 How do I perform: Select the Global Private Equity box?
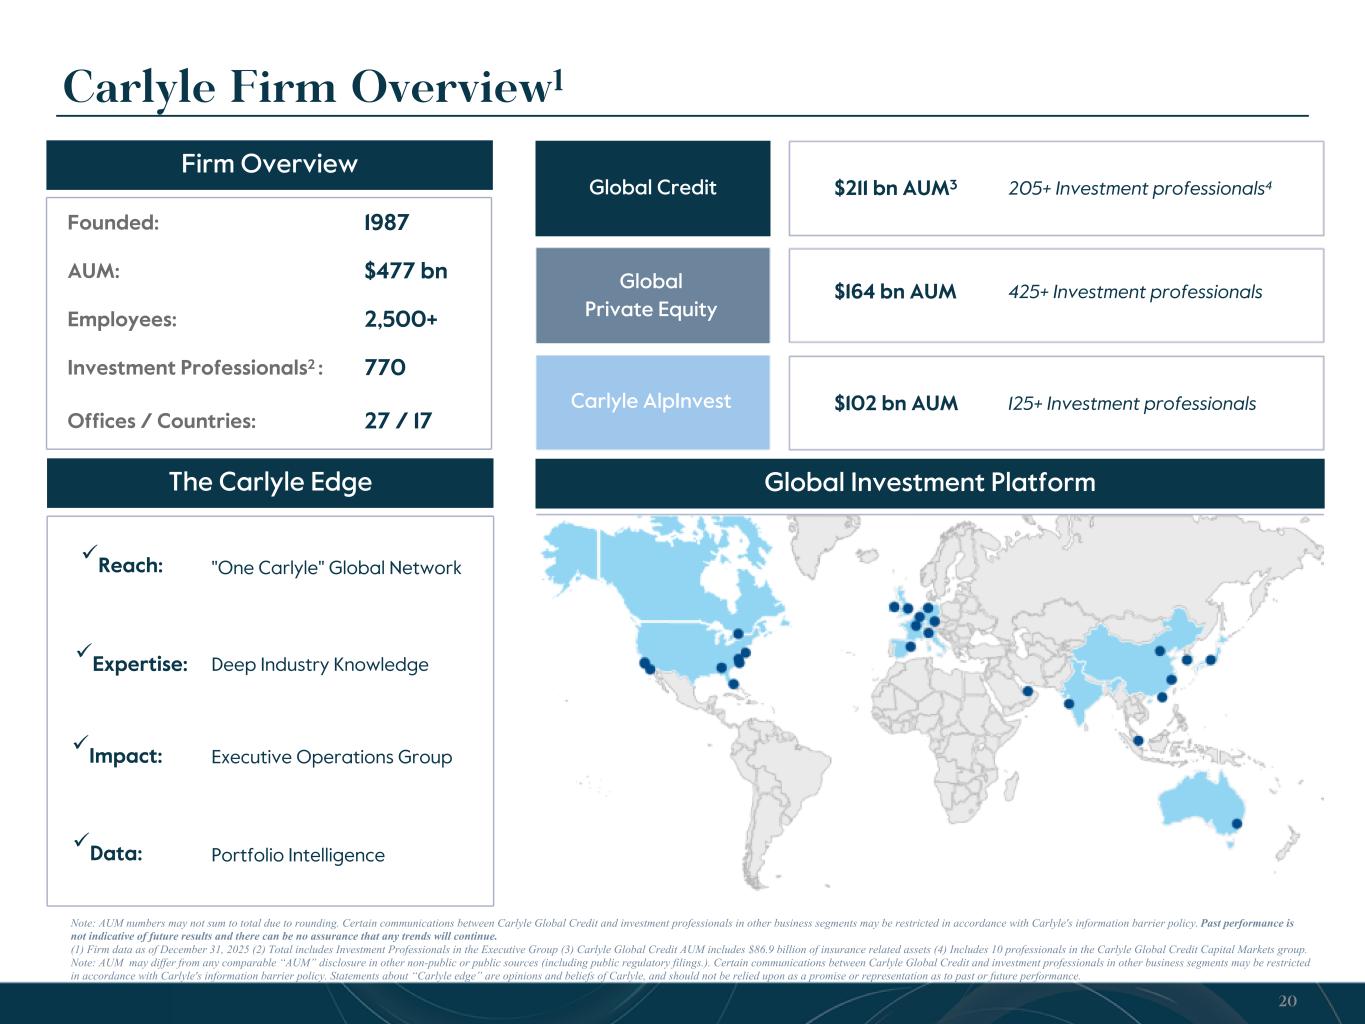(653, 295)
